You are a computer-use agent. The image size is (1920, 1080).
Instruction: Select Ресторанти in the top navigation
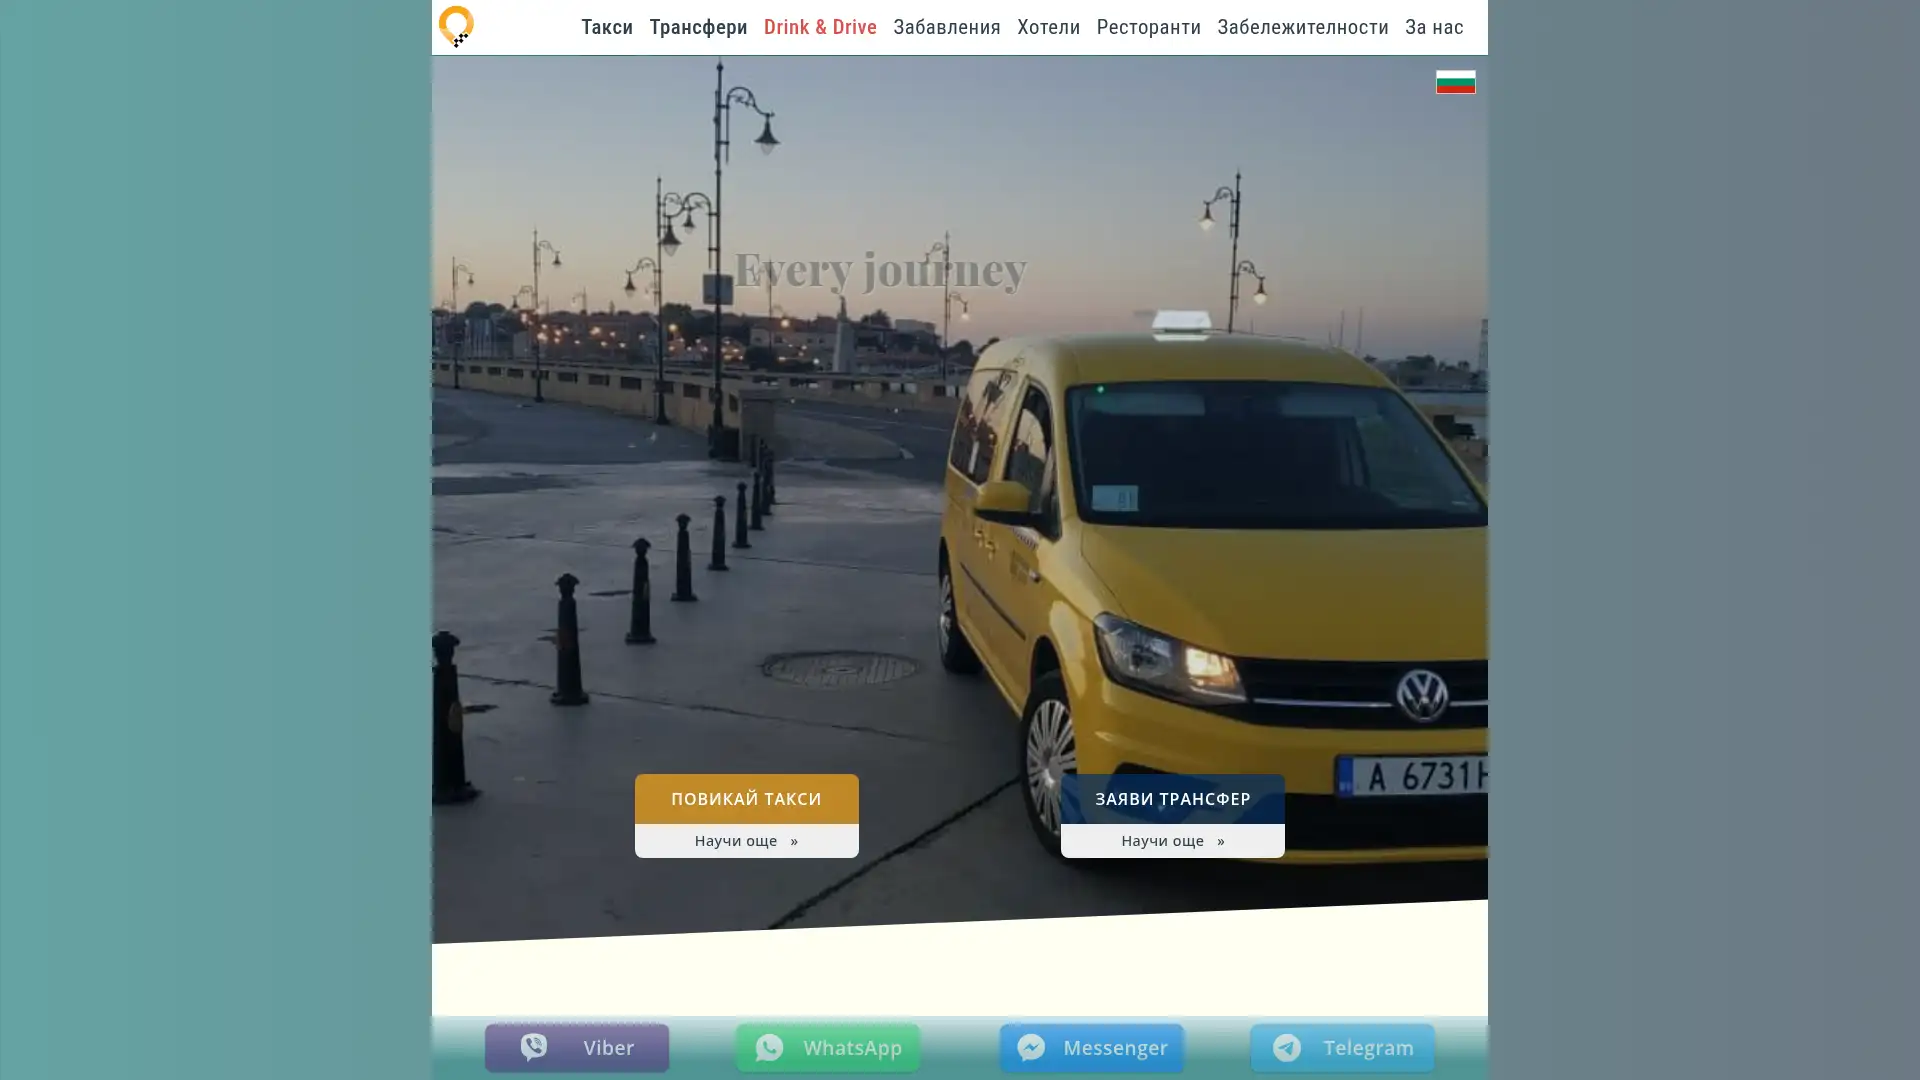(1148, 27)
